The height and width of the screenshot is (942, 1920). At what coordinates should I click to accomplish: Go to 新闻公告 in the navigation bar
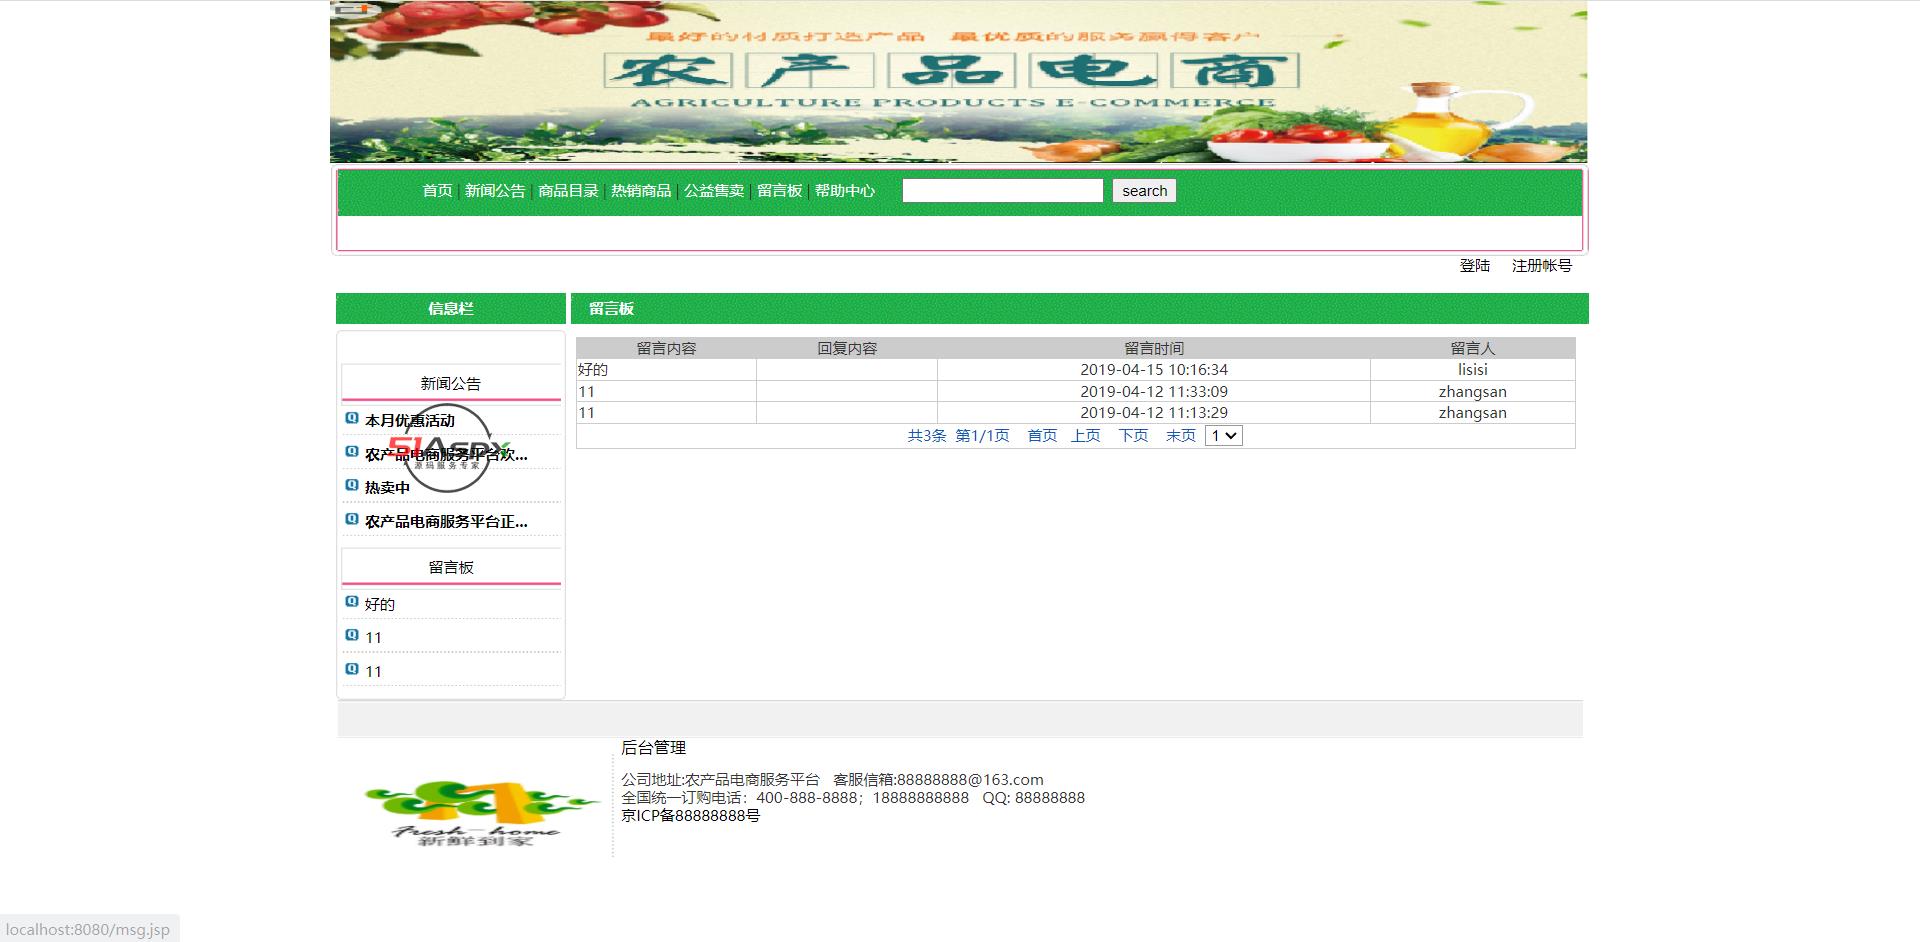click(x=495, y=191)
